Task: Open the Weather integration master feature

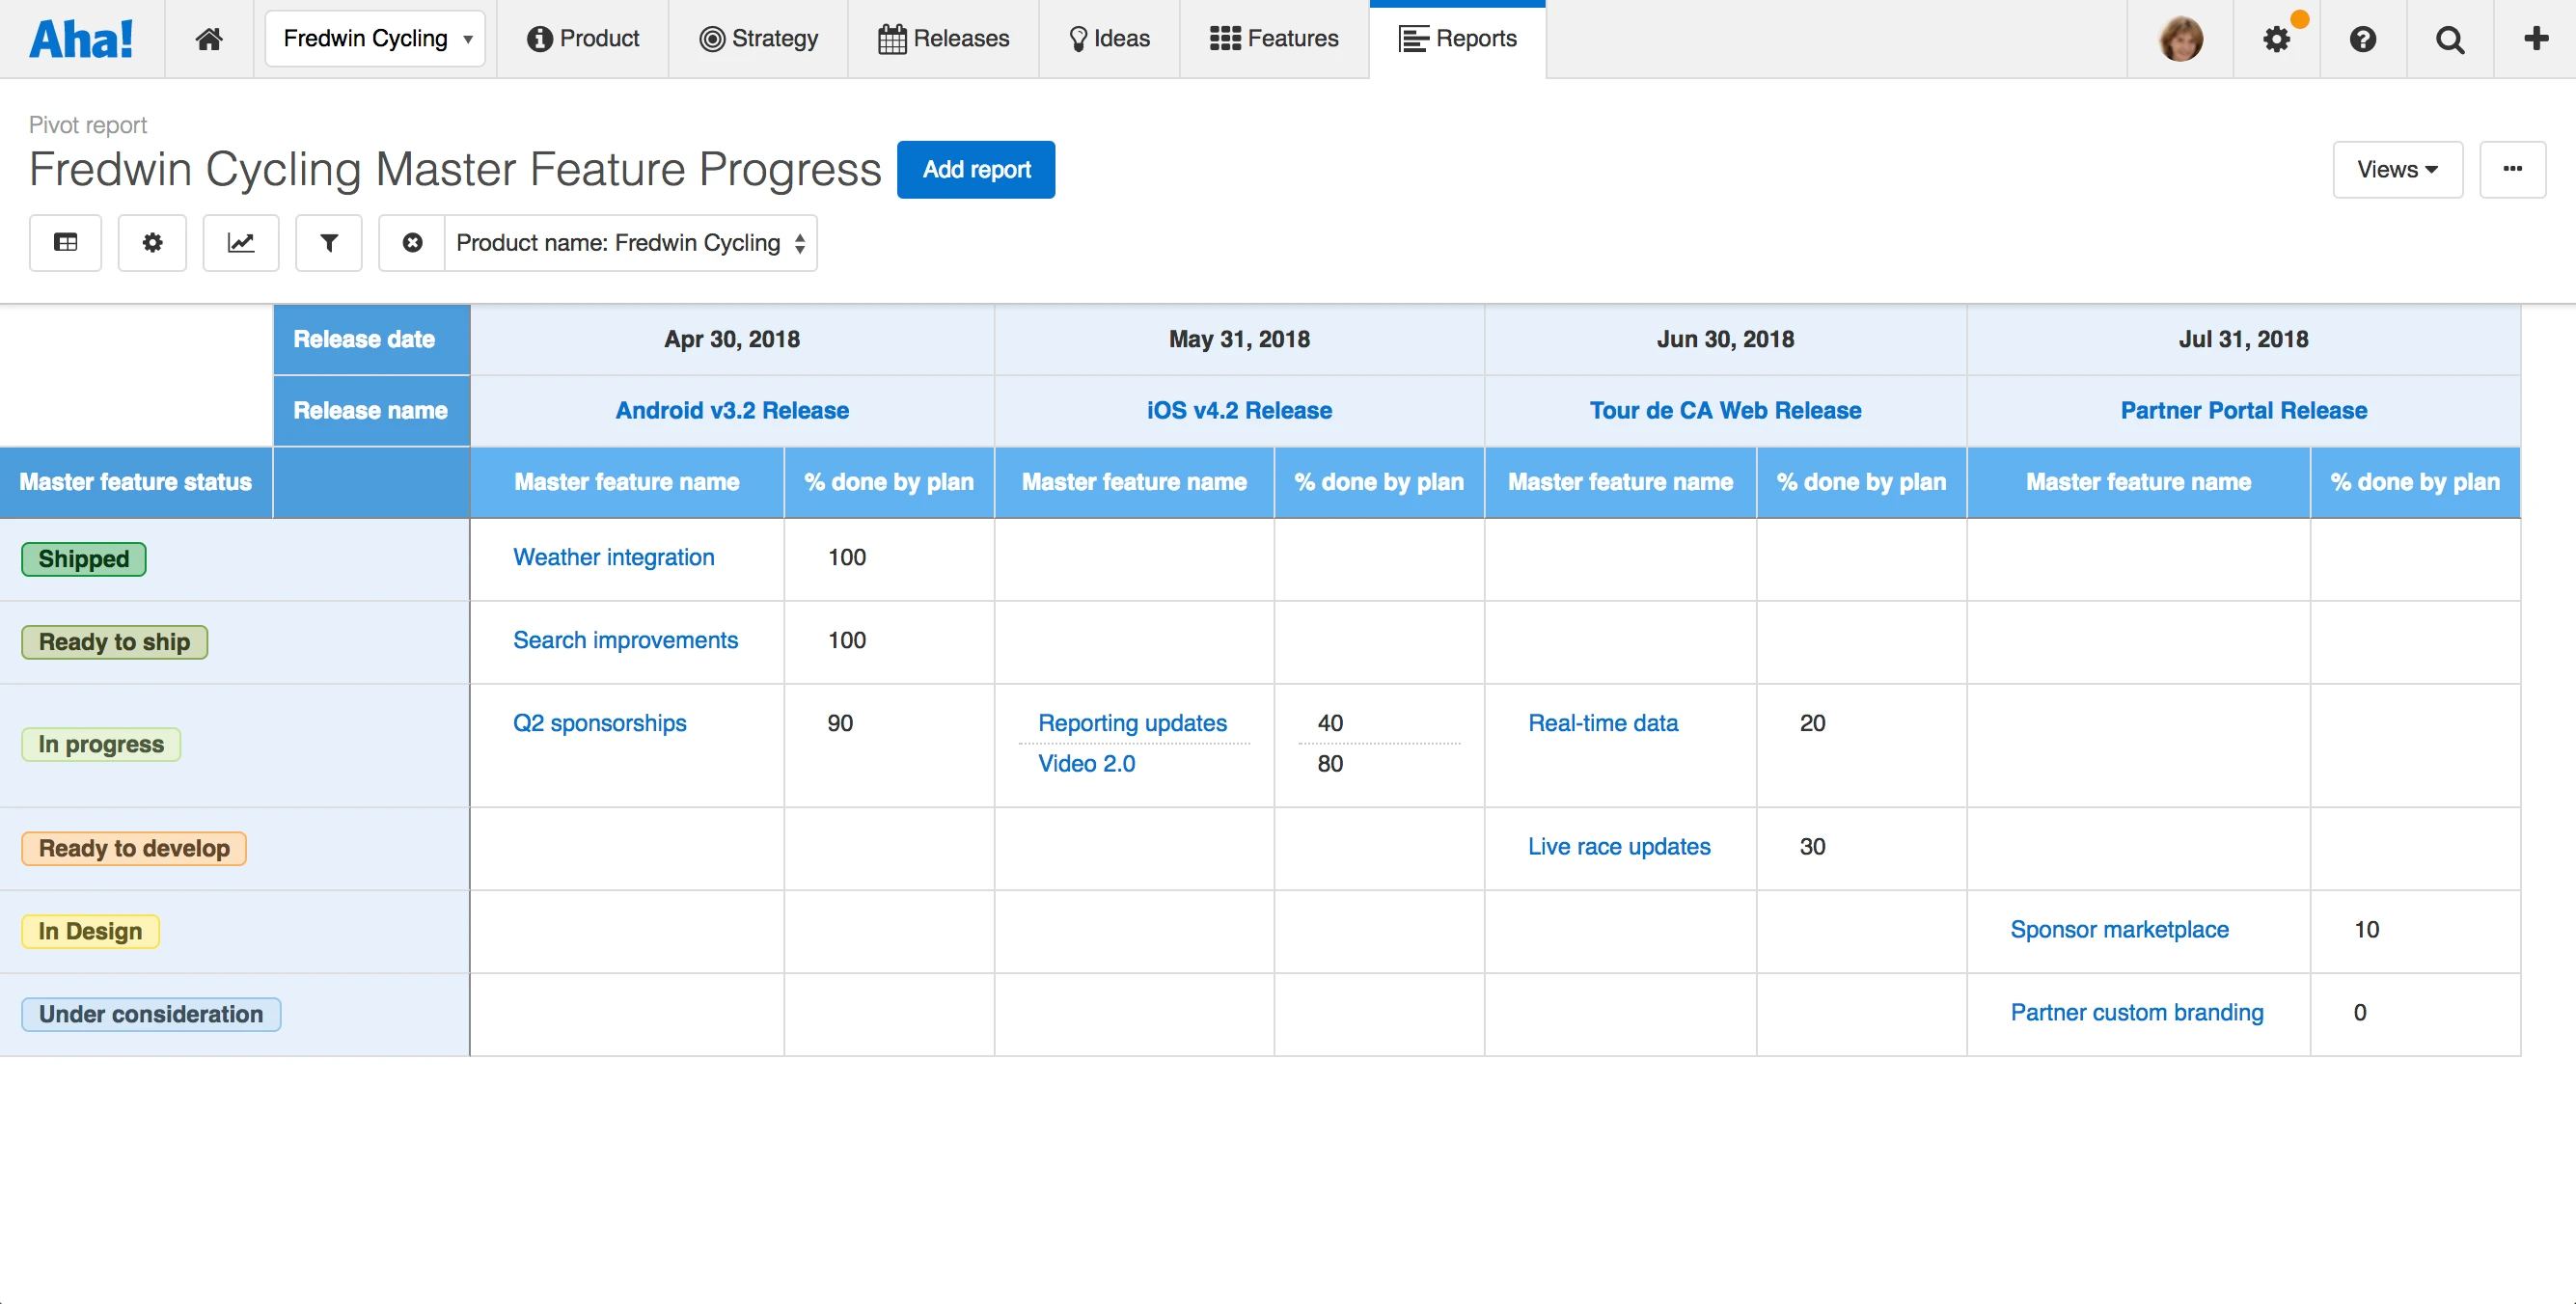Action: pos(613,557)
